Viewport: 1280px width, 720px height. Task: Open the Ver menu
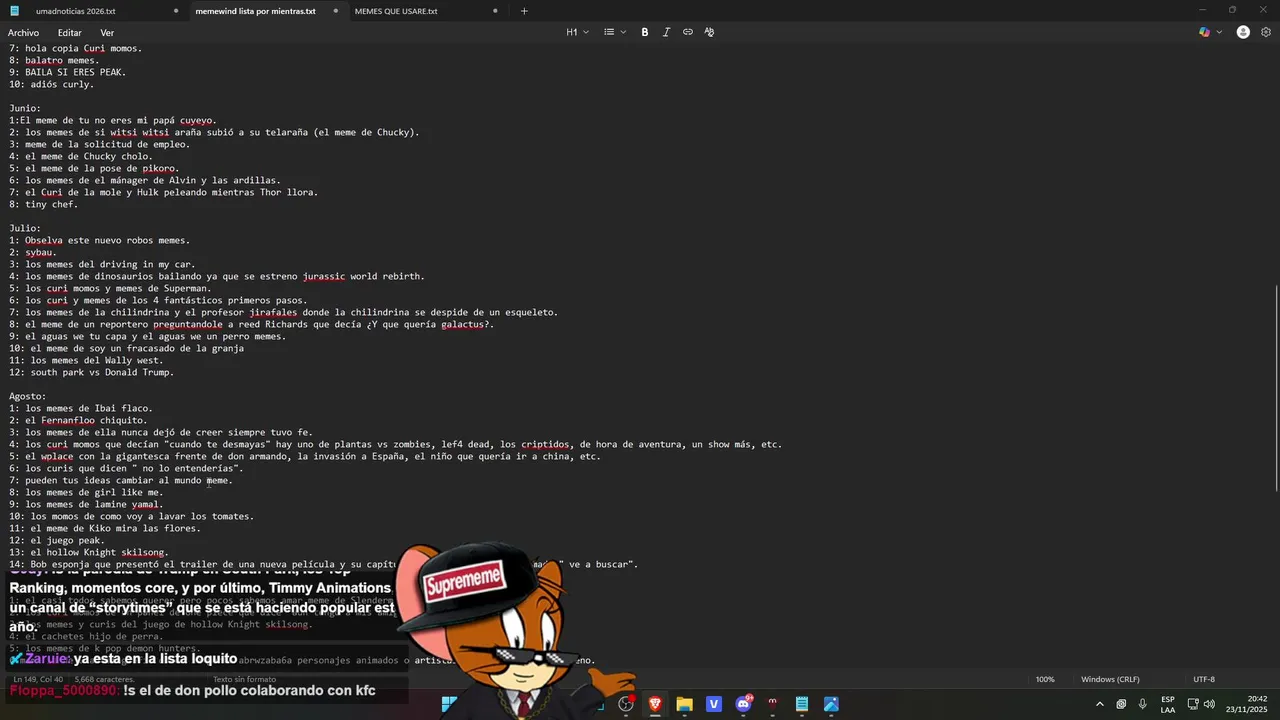(107, 33)
